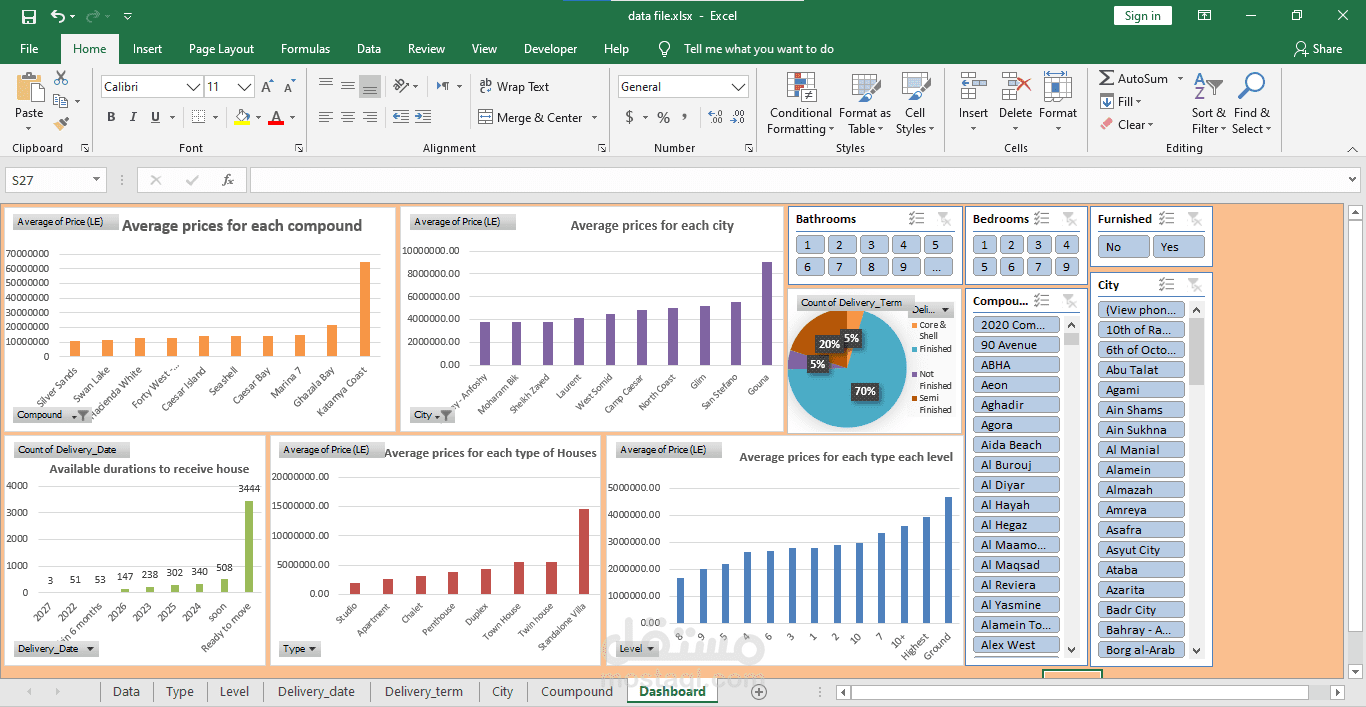
Task: Go to the Data sheet tab
Action: pos(126,692)
